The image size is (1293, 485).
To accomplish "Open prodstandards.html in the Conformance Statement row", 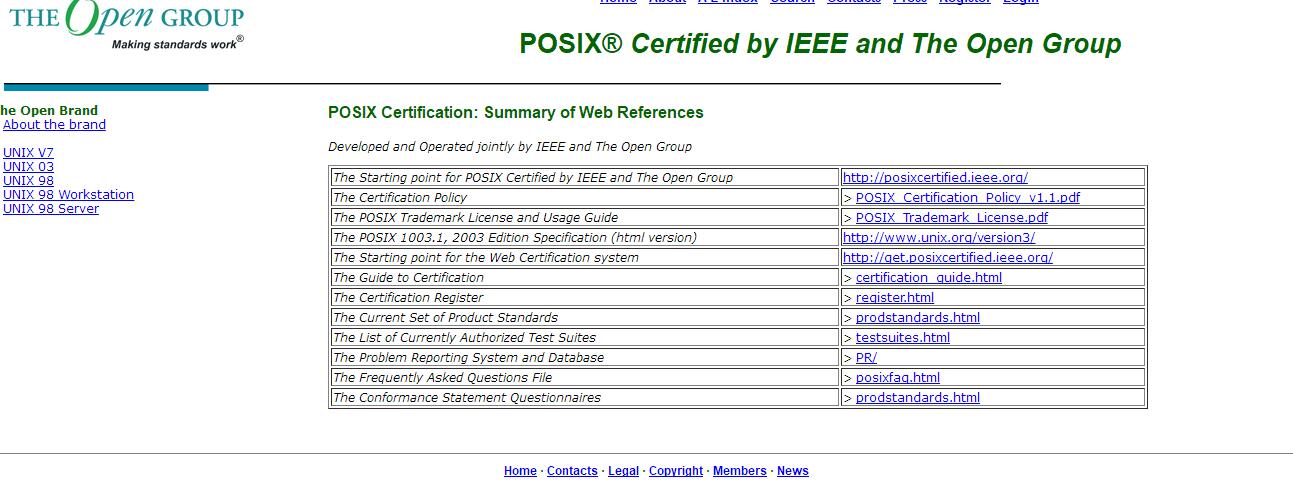I will (x=917, y=398).
